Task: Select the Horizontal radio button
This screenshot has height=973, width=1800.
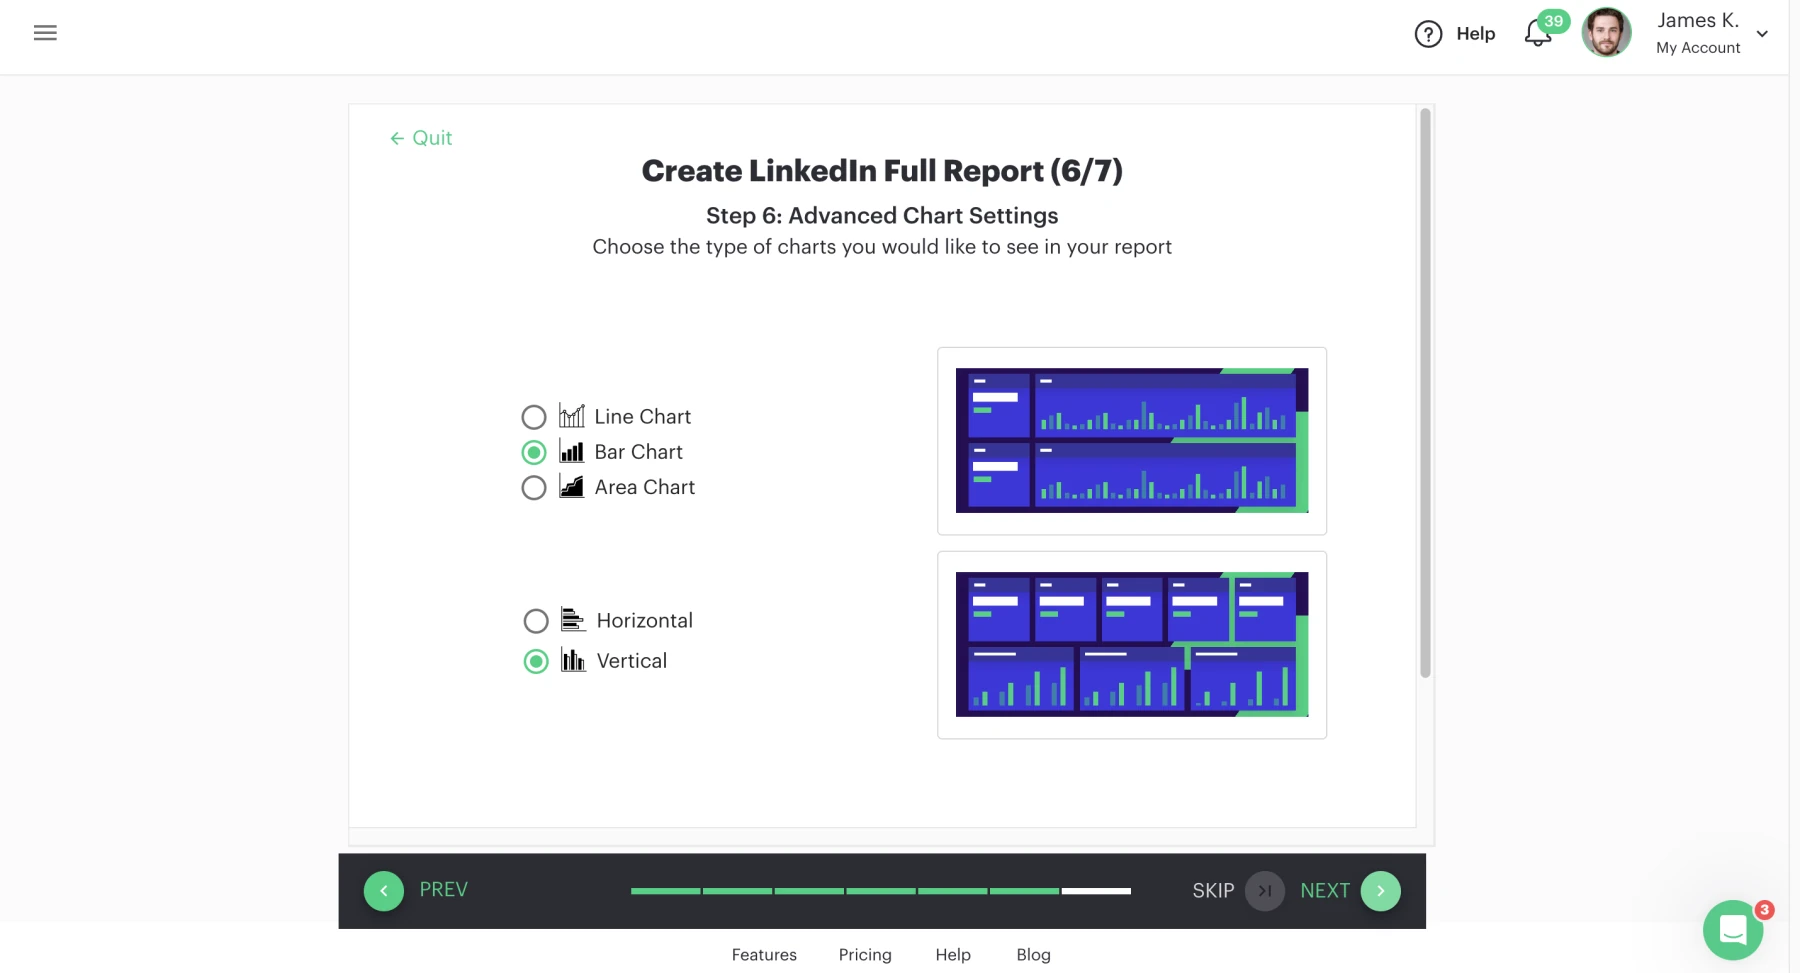Action: click(x=536, y=621)
